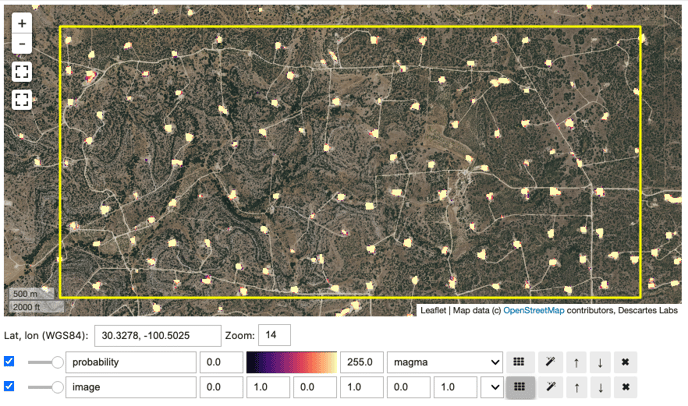Click grid icon on probability layer row
This screenshot has height=406, width=688.
tap(520, 362)
